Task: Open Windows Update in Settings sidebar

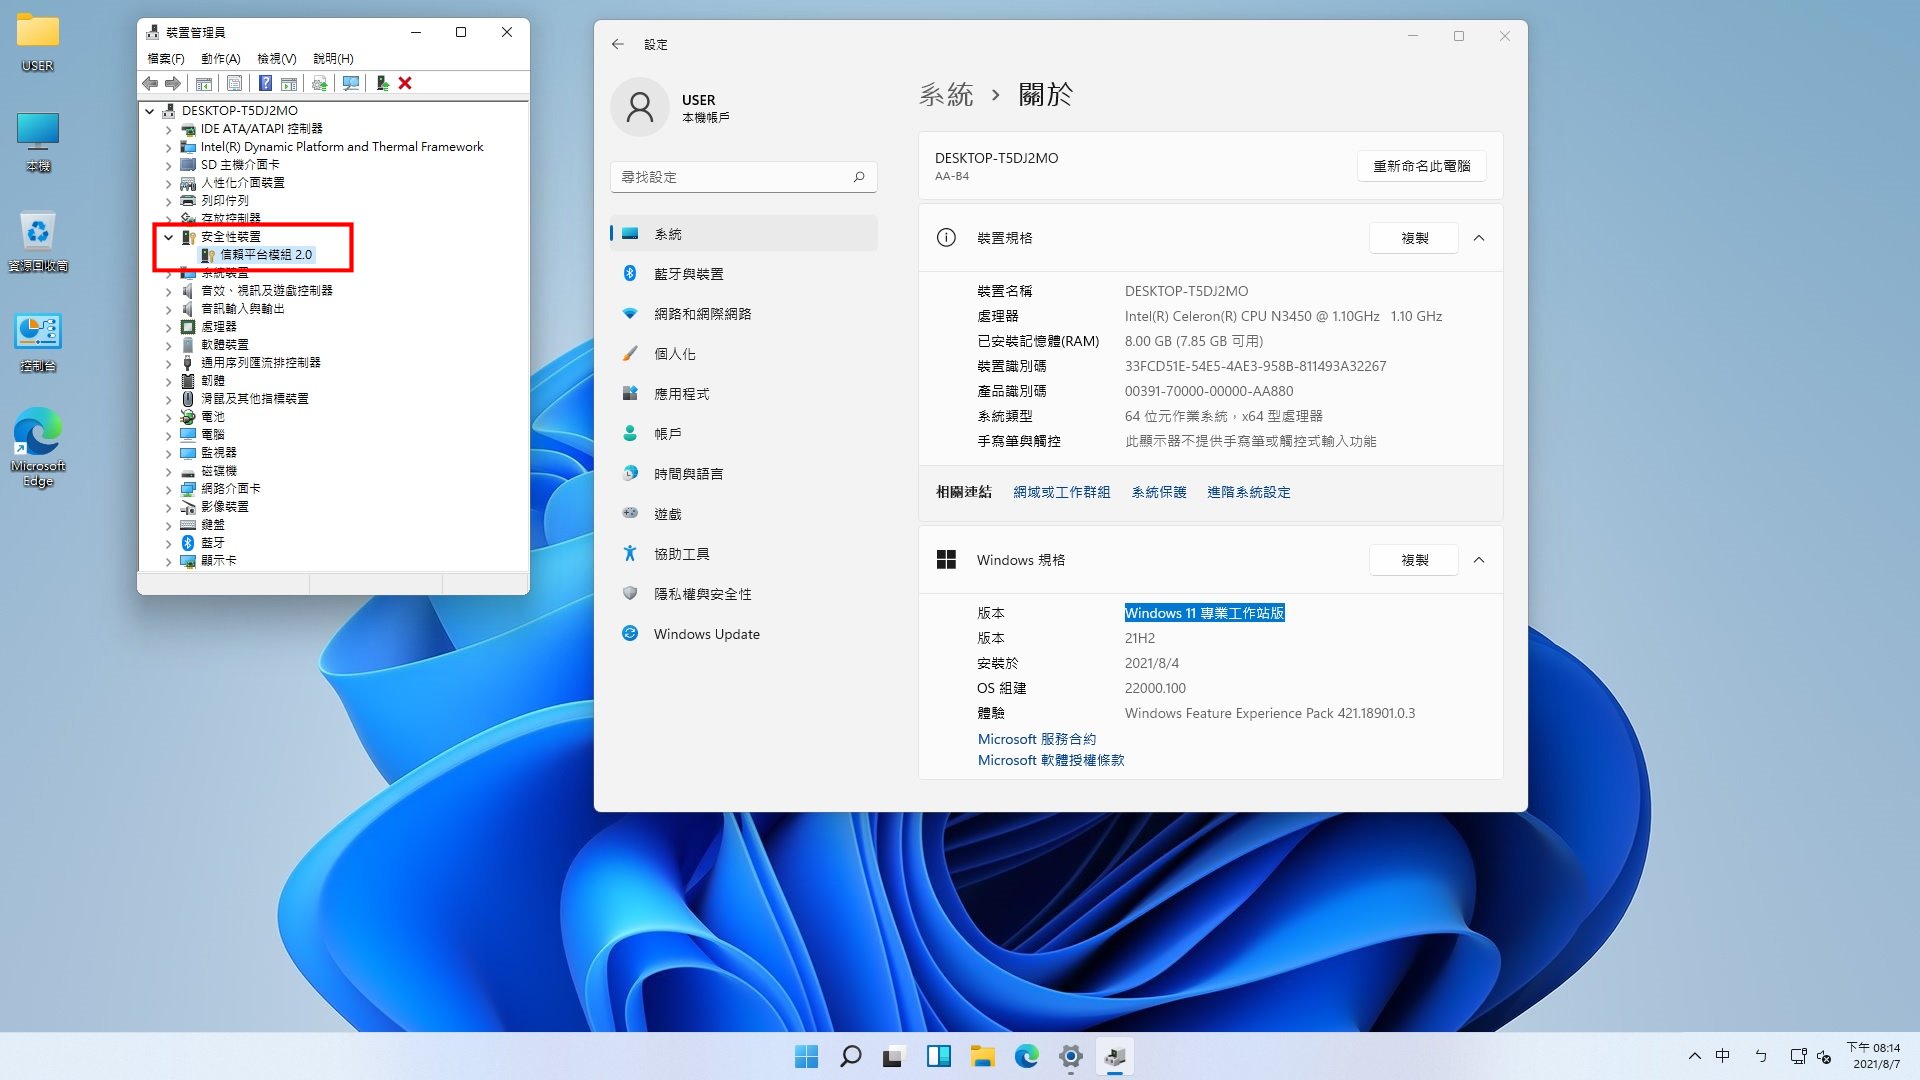Action: 706,634
